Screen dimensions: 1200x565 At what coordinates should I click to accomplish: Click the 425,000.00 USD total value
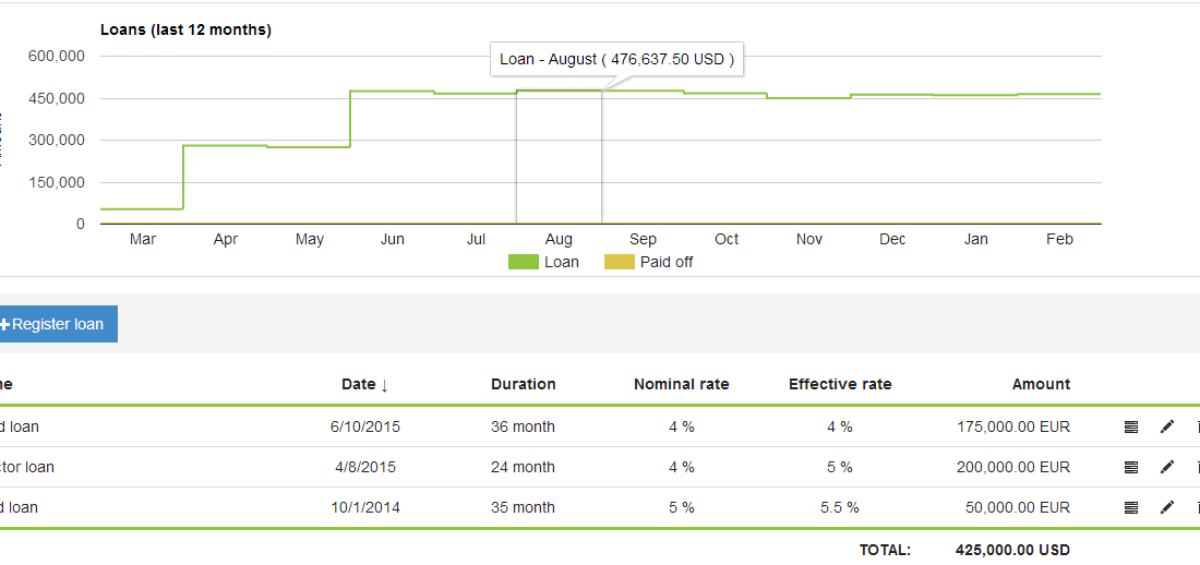click(1013, 550)
